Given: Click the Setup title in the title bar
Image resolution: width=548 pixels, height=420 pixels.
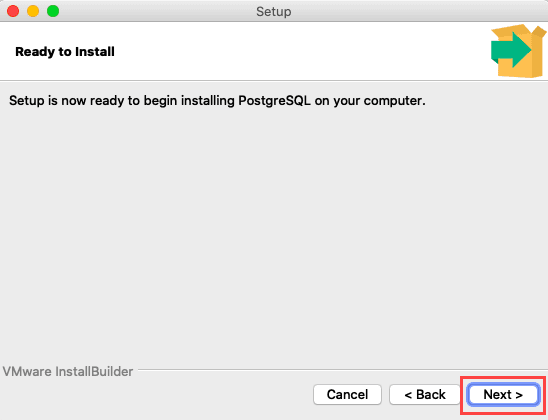Looking at the screenshot, I should click(x=274, y=12).
